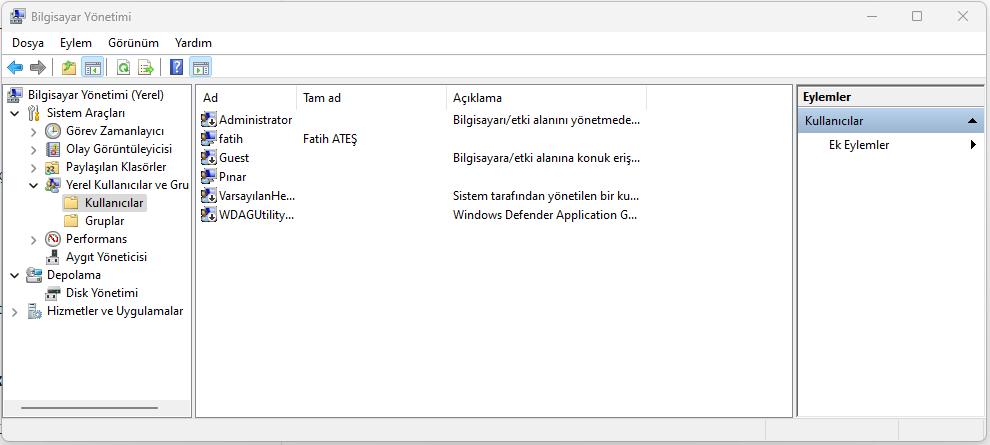Collapse the Kullanıcılar actions section arrow

(x=972, y=121)
